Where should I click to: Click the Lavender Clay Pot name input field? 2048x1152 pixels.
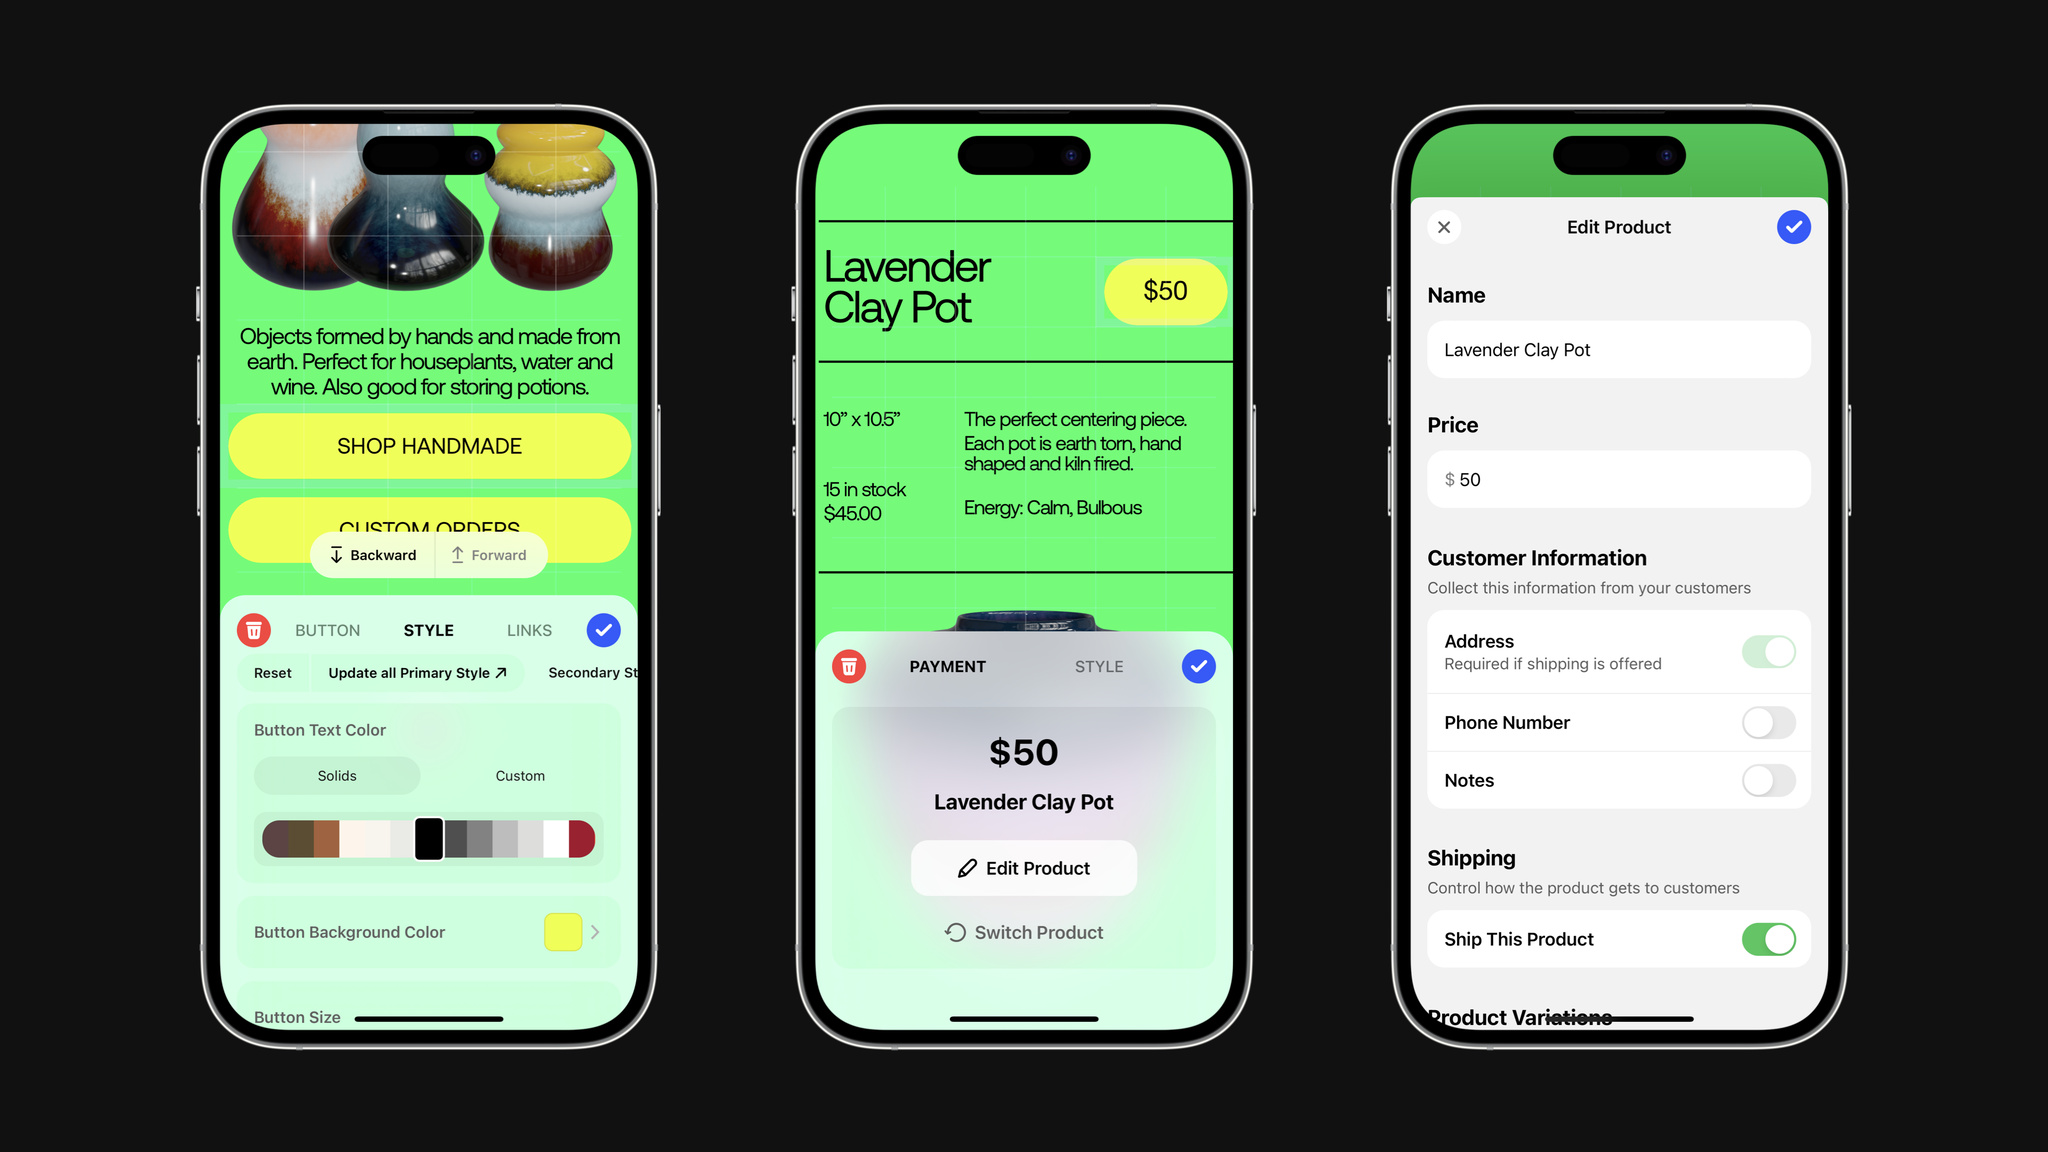(1618, 349)
